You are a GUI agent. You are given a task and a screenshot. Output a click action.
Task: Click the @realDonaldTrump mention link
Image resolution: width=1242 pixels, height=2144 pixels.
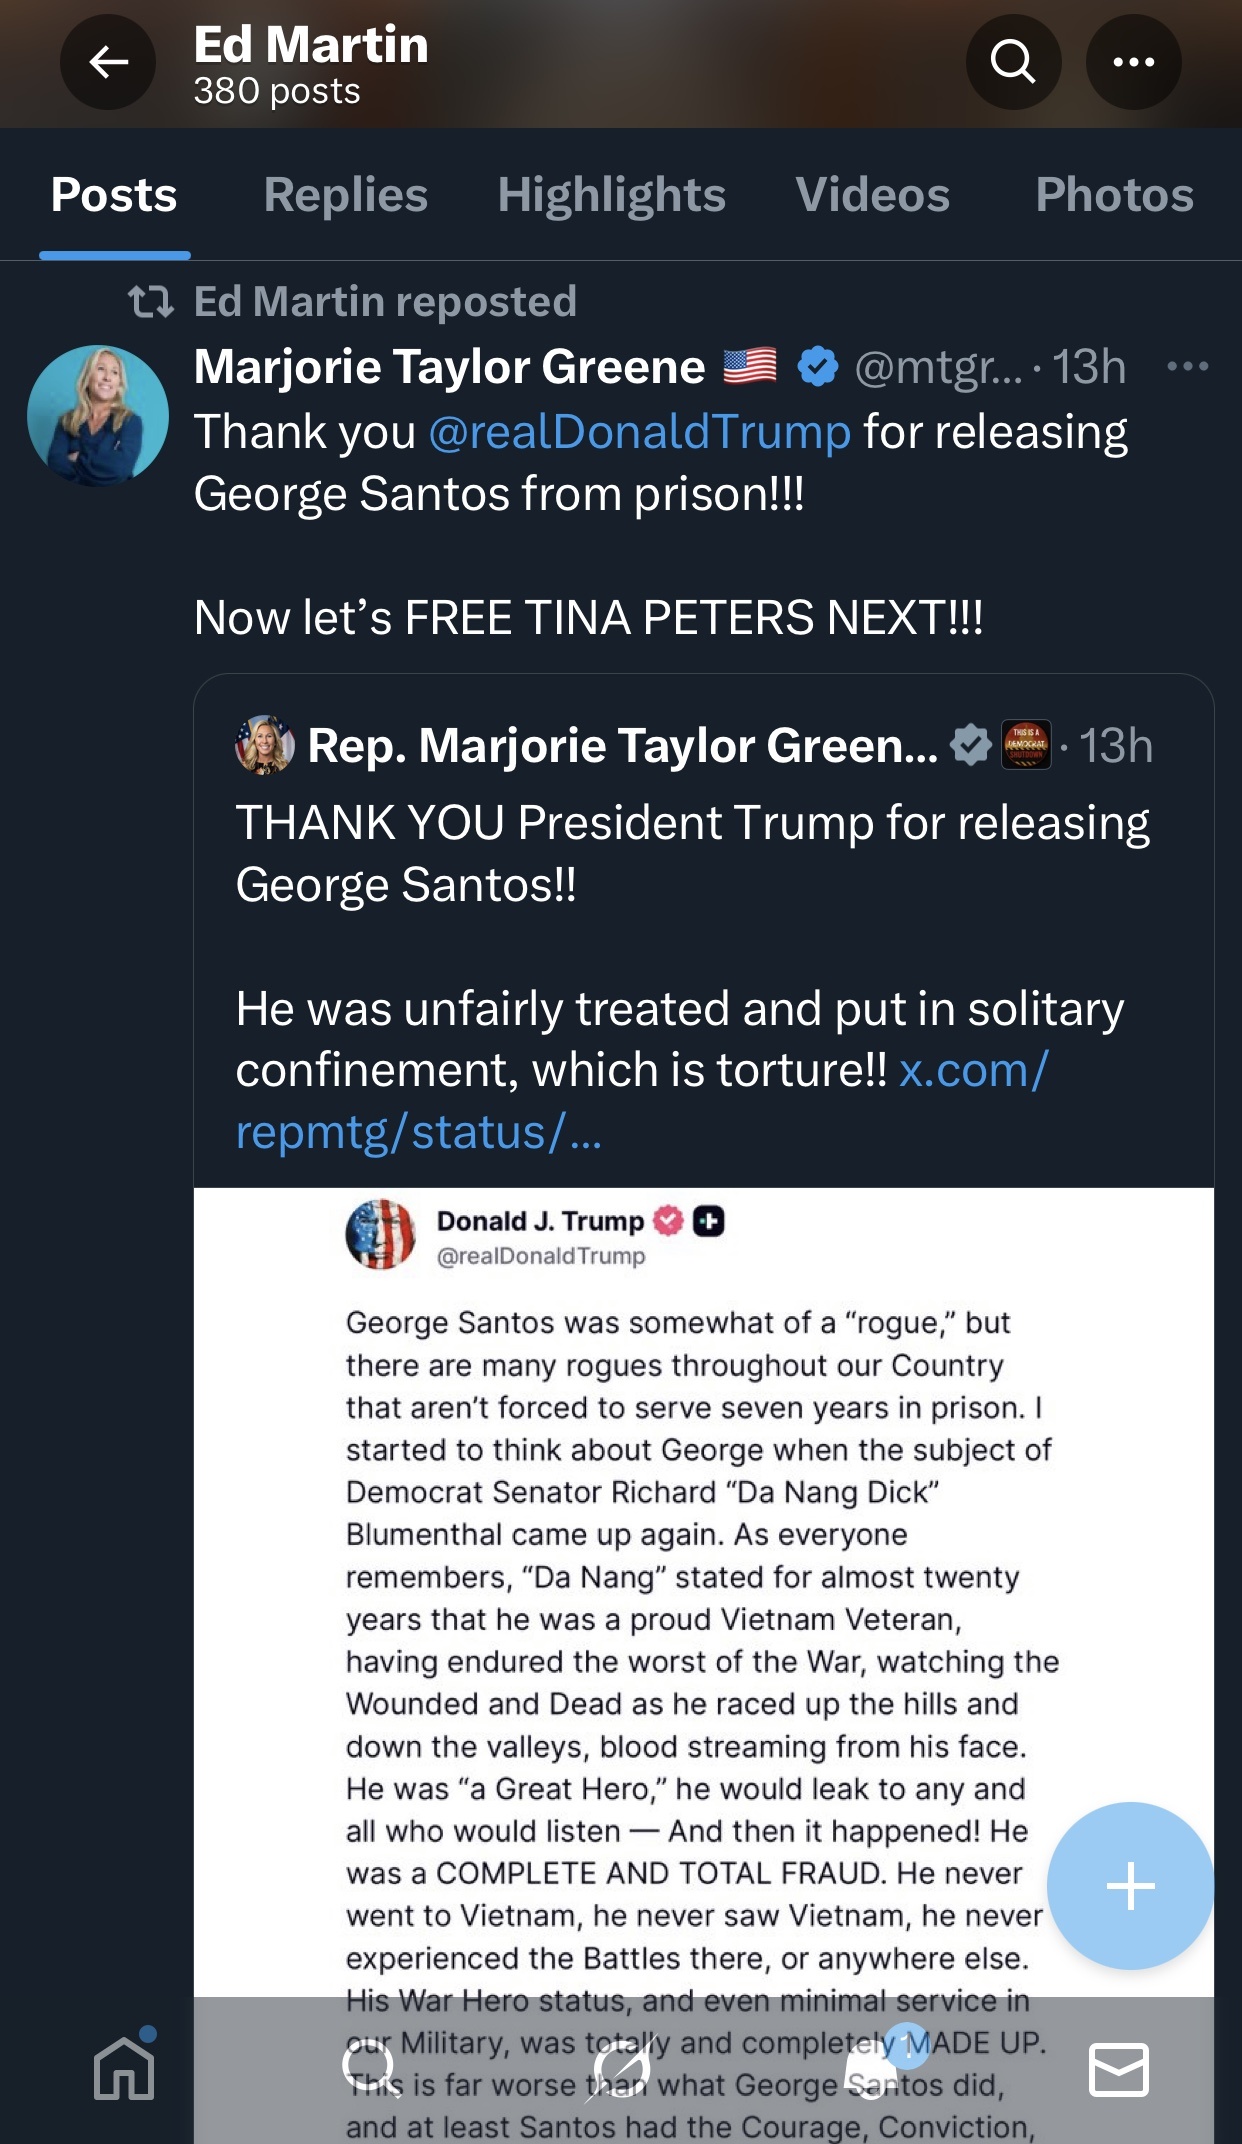pyautogui.click(x=639, y=432)
